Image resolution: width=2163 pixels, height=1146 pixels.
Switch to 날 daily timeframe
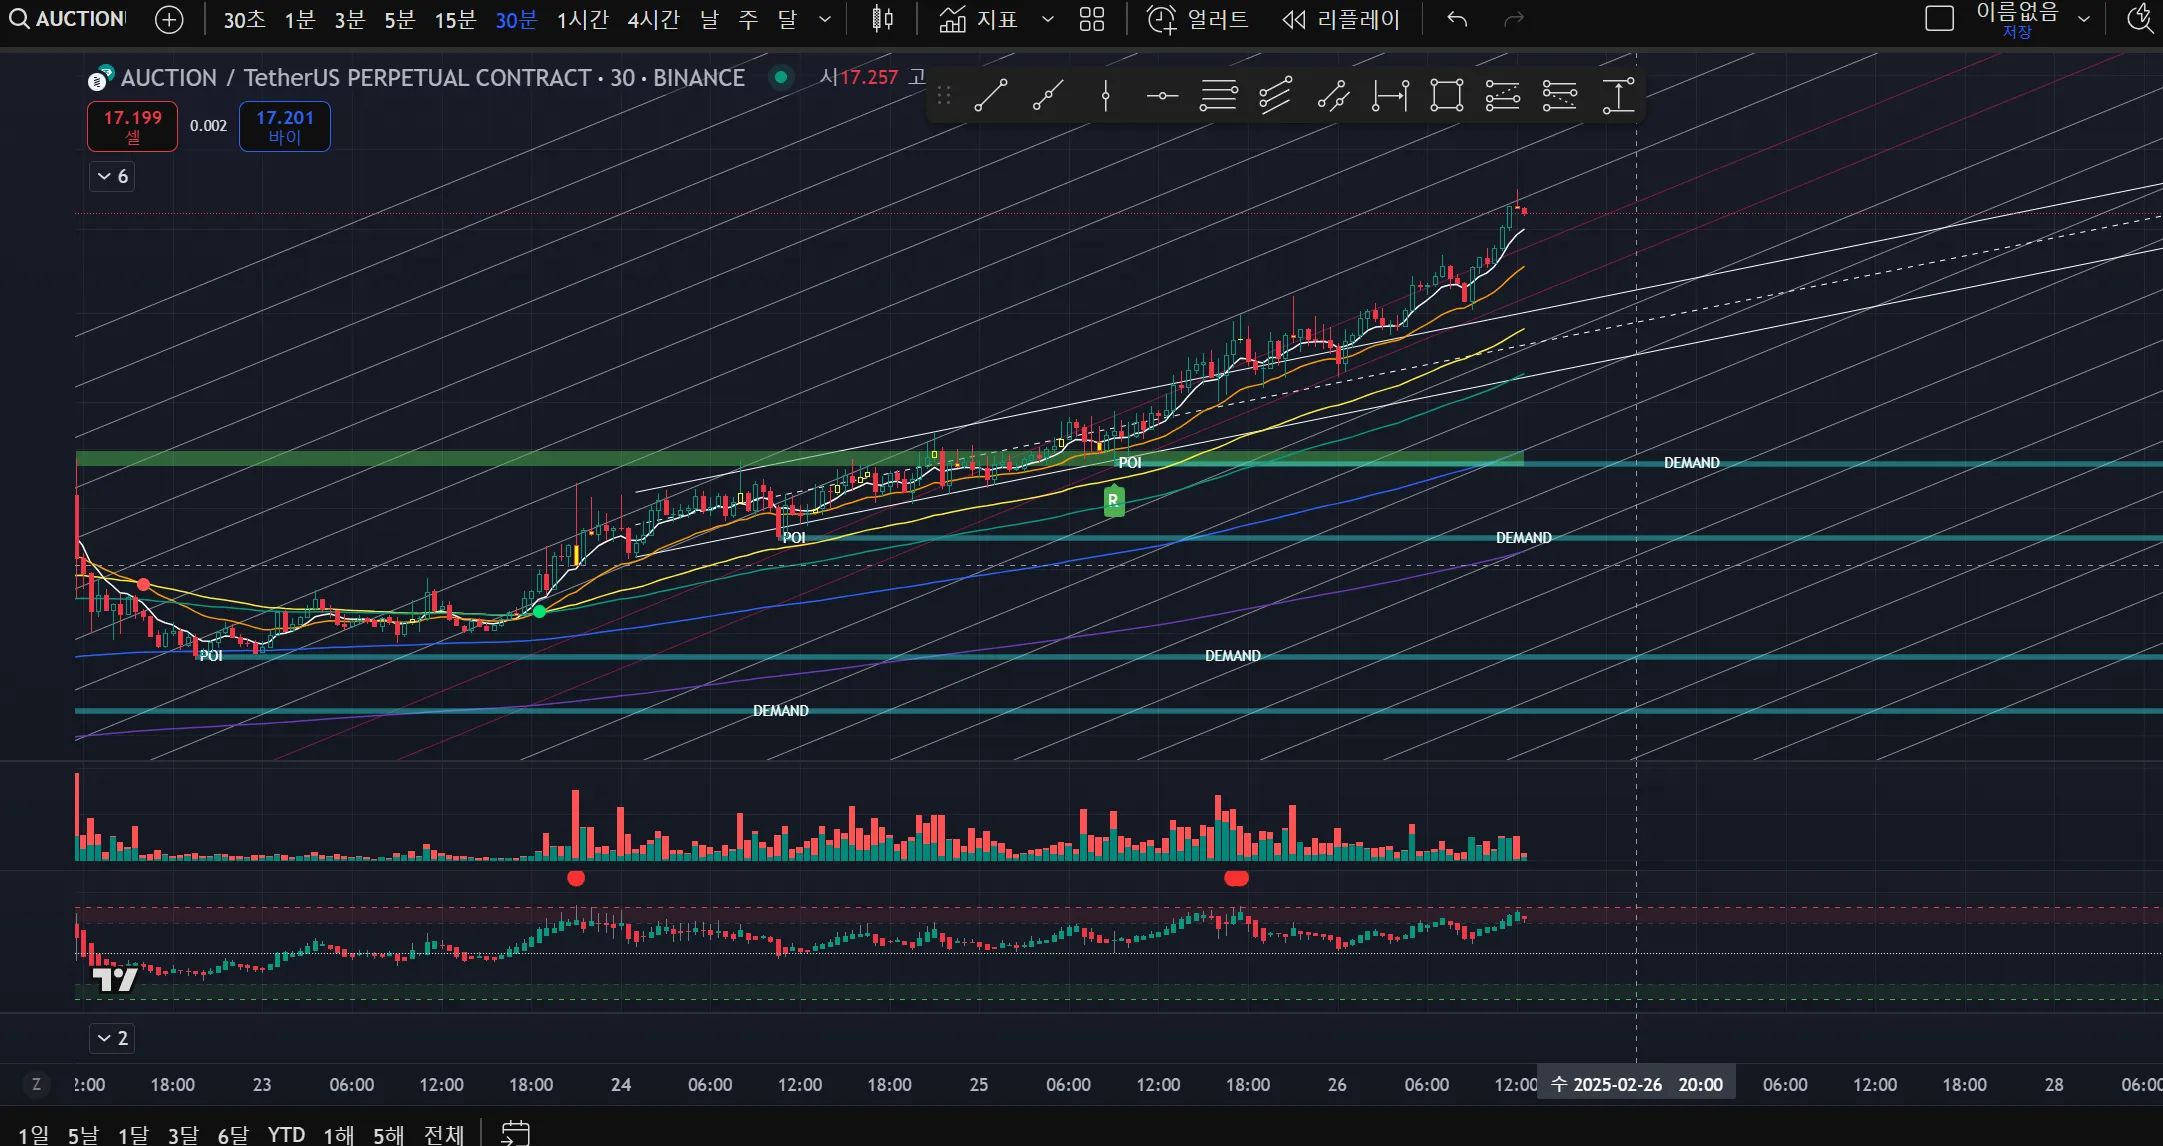(x=709, y=20)
